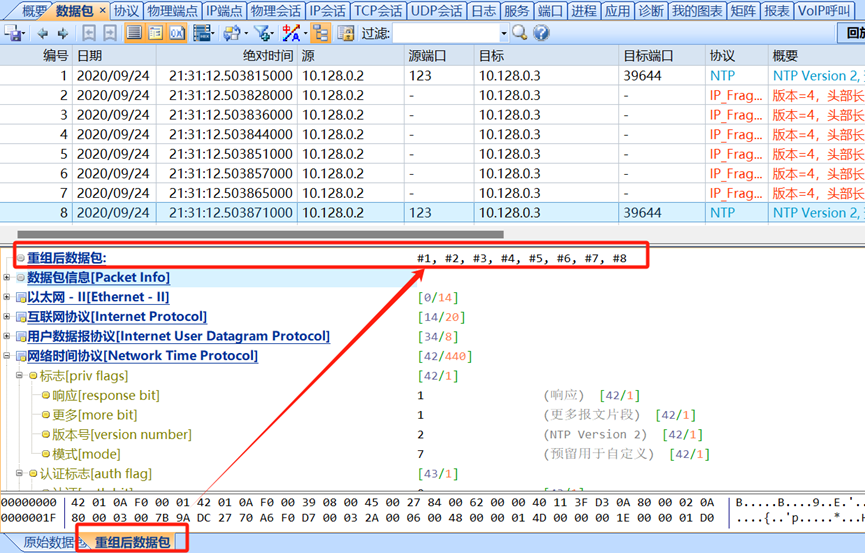The width and height of the screenshot is (865, 553).
Task: Click the export packets icon at toolbar start
Action: tap(14, 33)
